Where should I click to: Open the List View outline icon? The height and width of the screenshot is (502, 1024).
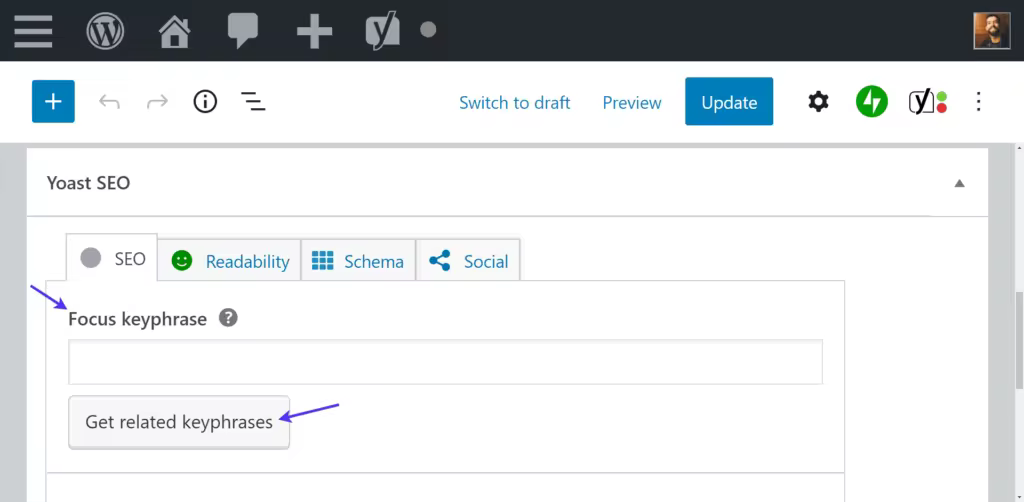coord(253,101)
